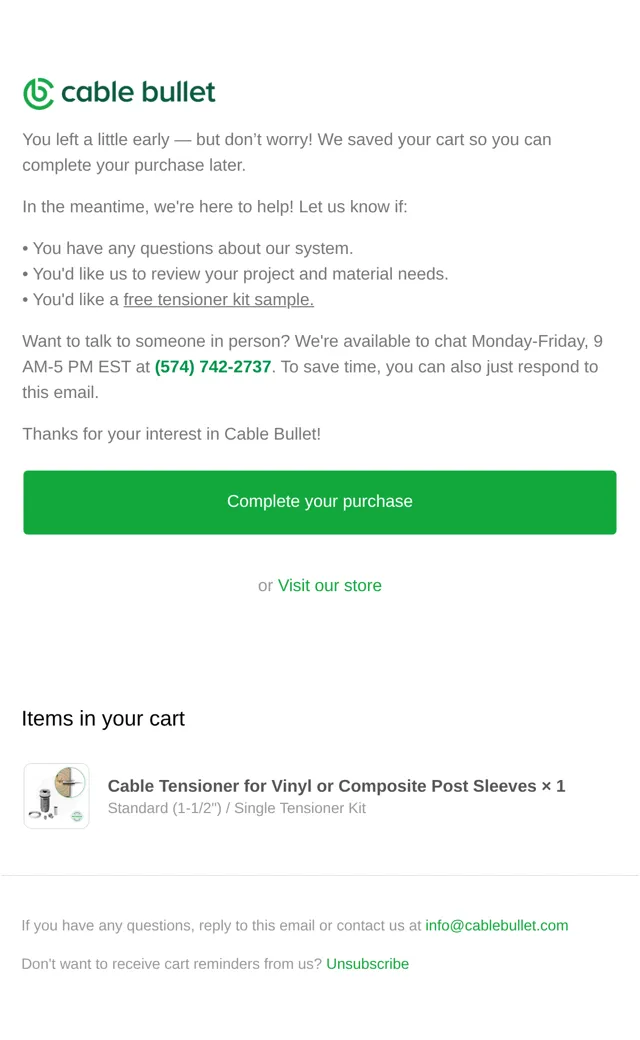The width and height of the screenshot is (640, 1040).
Task: Click the 'Thanks for your interest' line
Action: (x=172, y=434)
